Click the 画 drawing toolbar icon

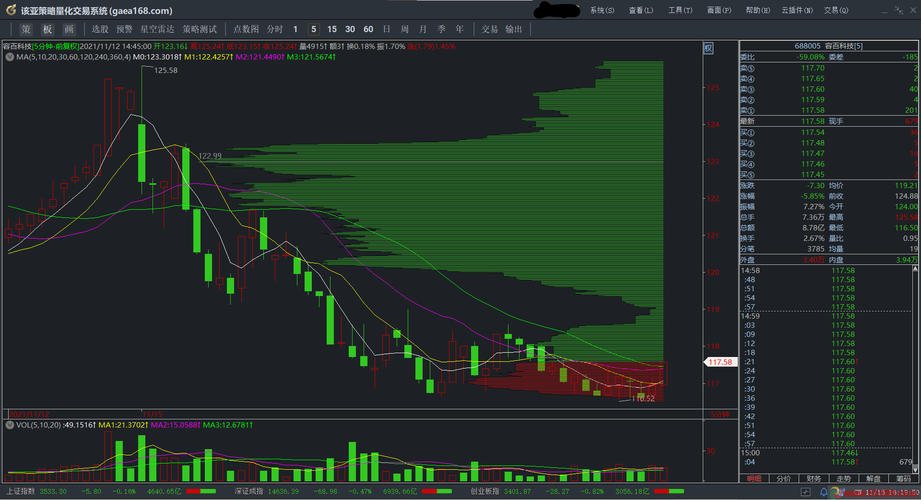[x=68, y=29]
